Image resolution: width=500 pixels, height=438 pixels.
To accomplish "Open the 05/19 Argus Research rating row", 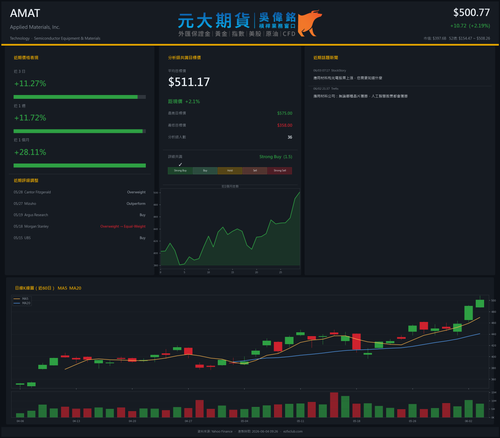I will point(80,215).
